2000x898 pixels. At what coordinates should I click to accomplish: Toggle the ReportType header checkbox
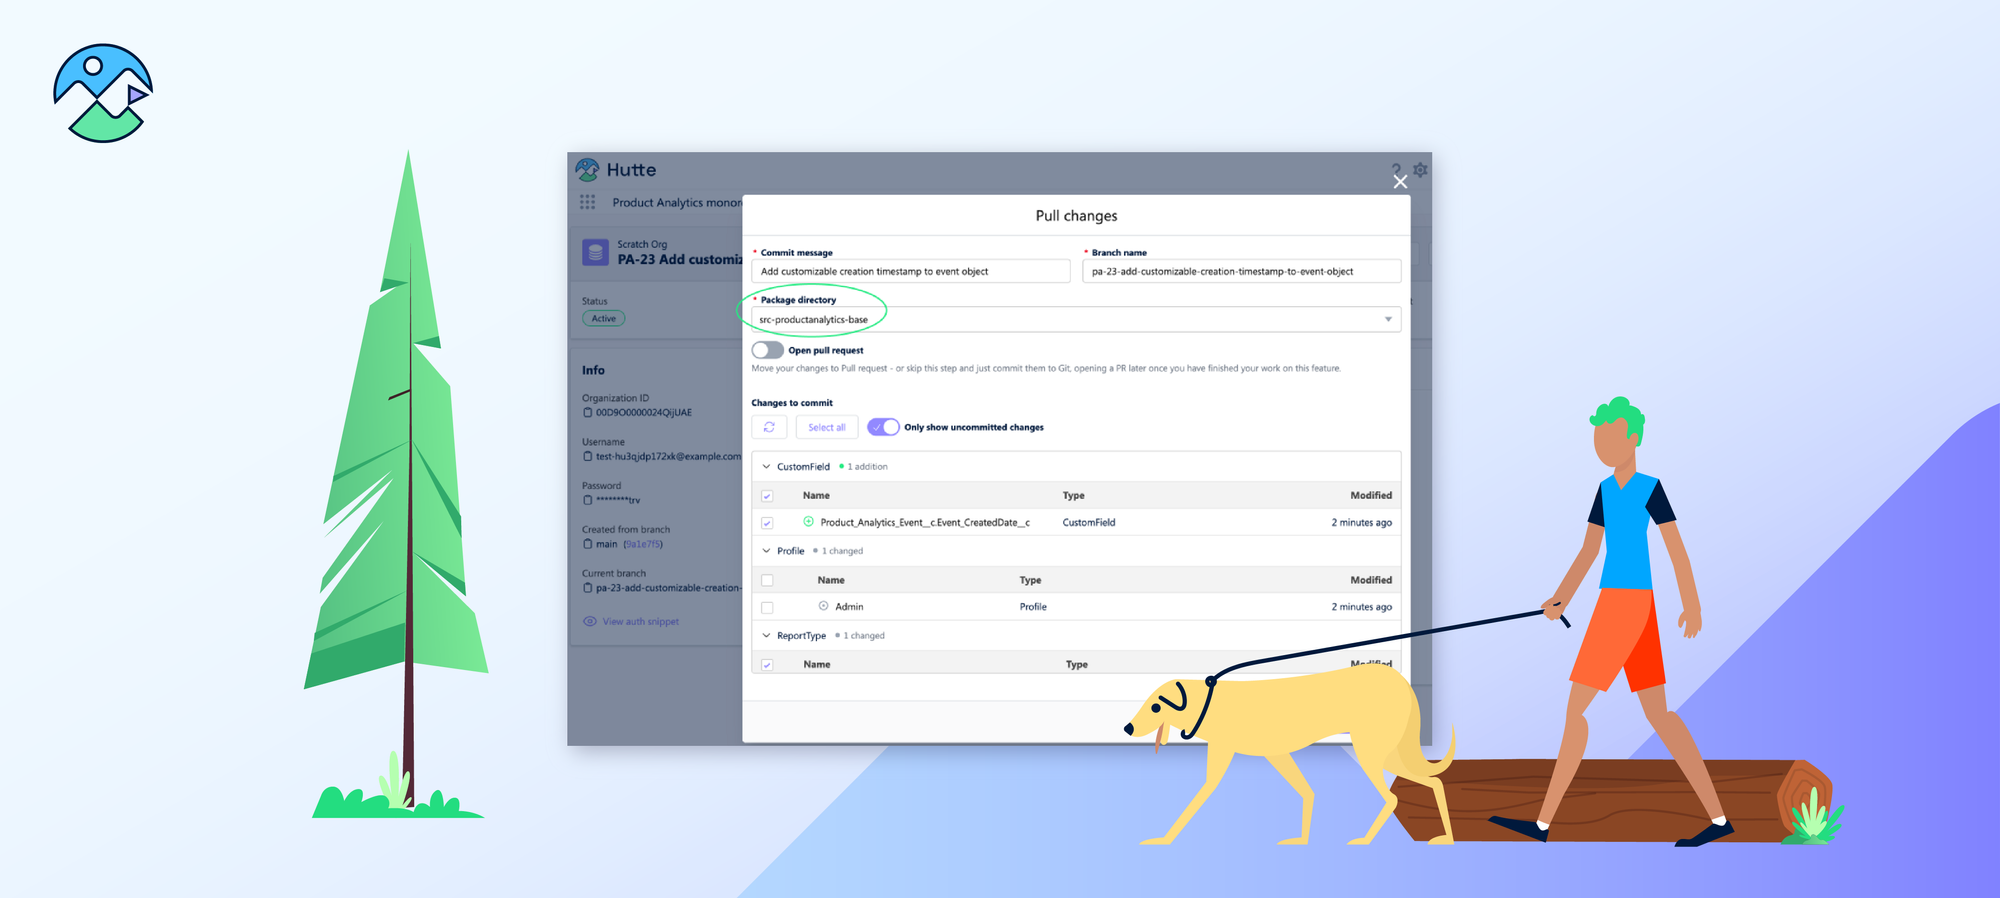pos(767,665)
